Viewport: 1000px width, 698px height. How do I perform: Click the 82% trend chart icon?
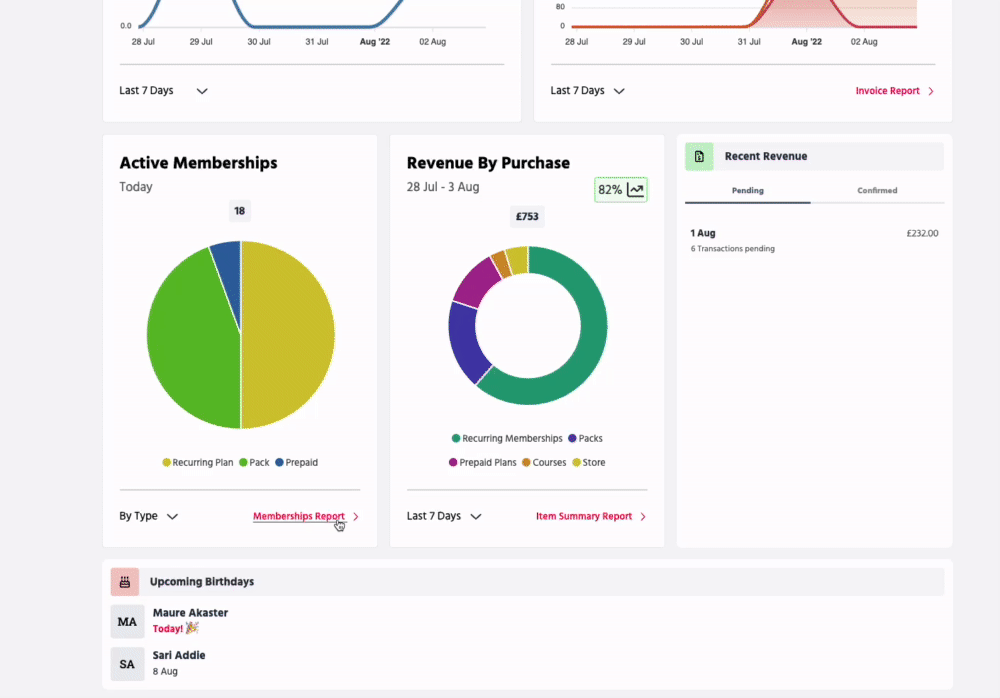[x=636, y=190]
